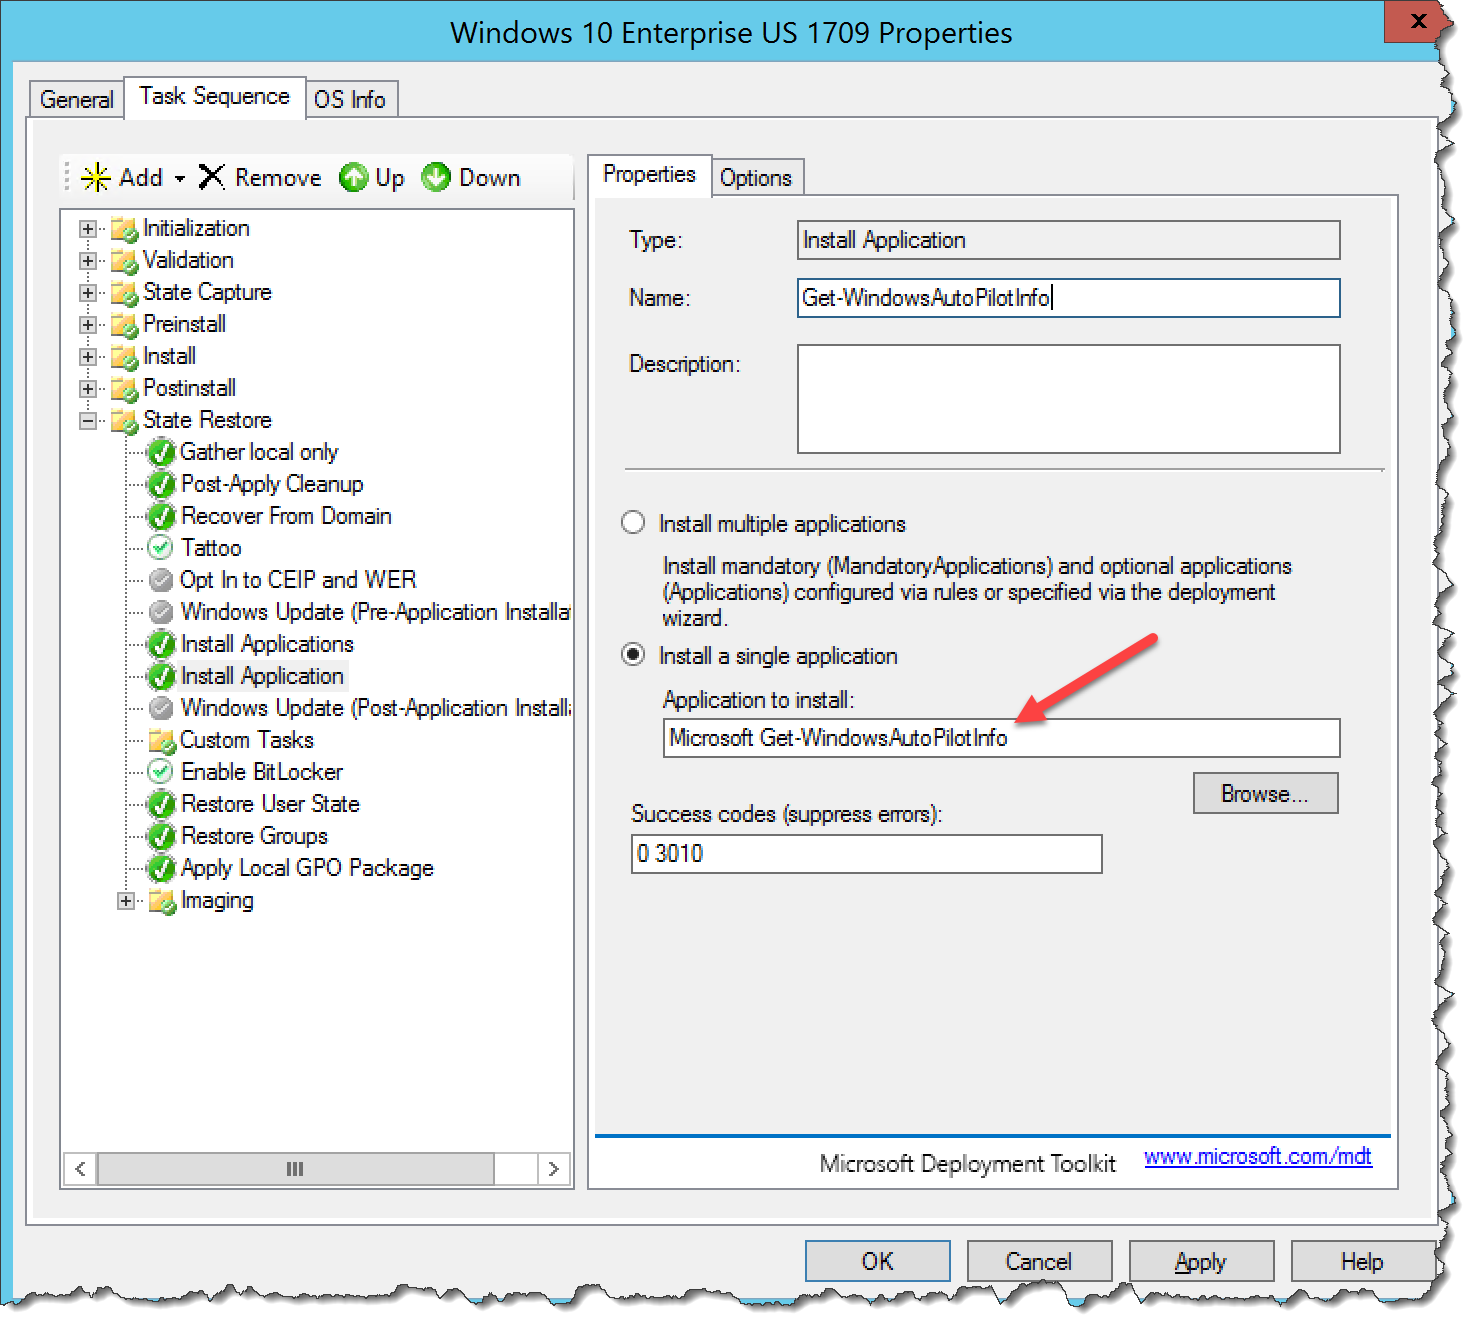Open the OS Info tab
Screen dimensions: 1478x1329
(351, 98)
